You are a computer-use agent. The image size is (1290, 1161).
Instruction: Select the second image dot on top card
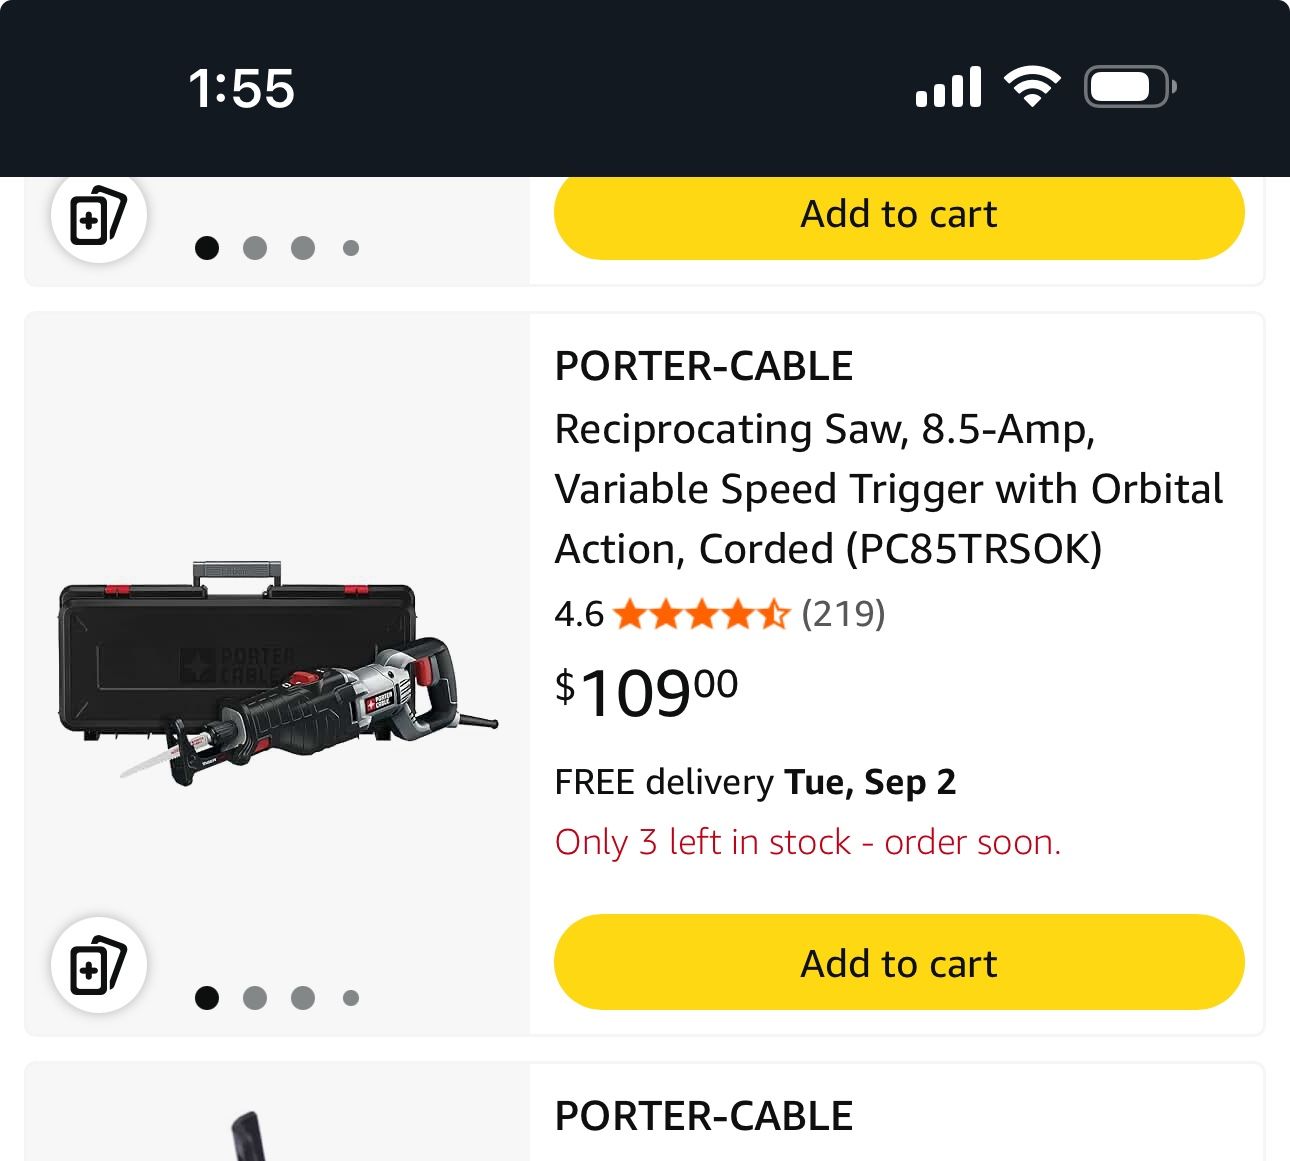click(x=255, y=248)
